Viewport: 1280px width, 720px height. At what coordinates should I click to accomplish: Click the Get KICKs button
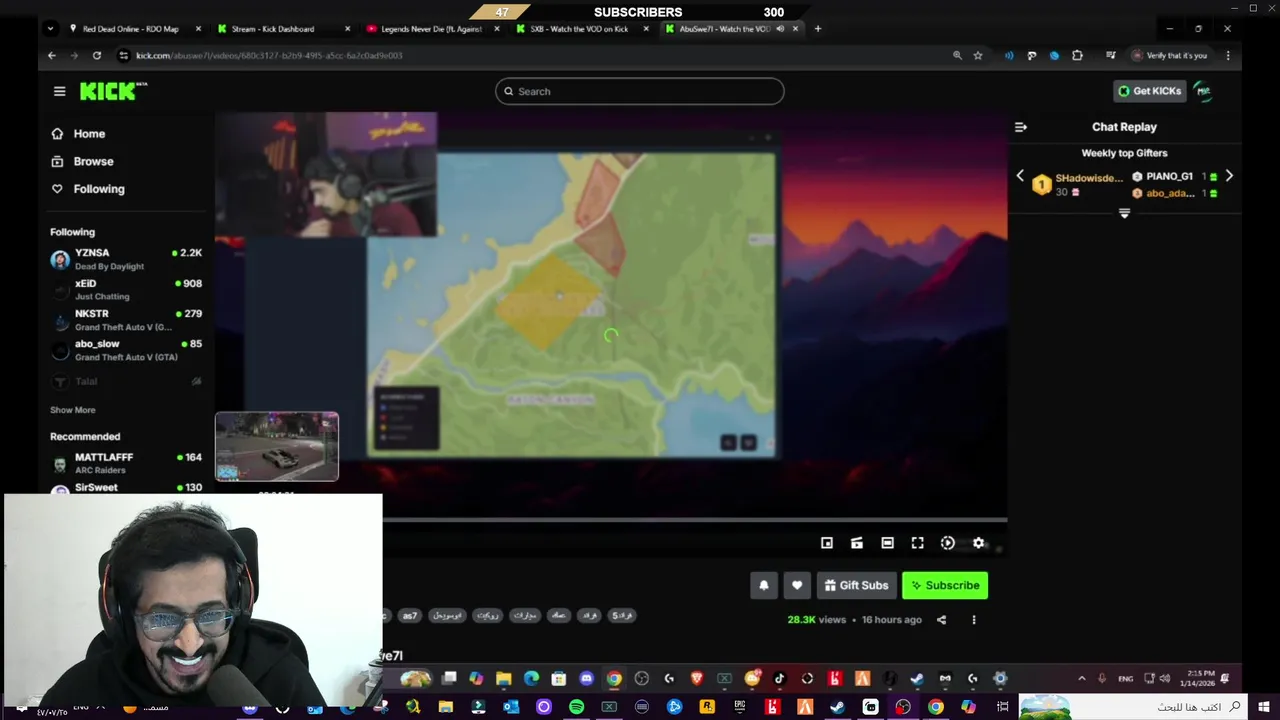pos(1149,91)
